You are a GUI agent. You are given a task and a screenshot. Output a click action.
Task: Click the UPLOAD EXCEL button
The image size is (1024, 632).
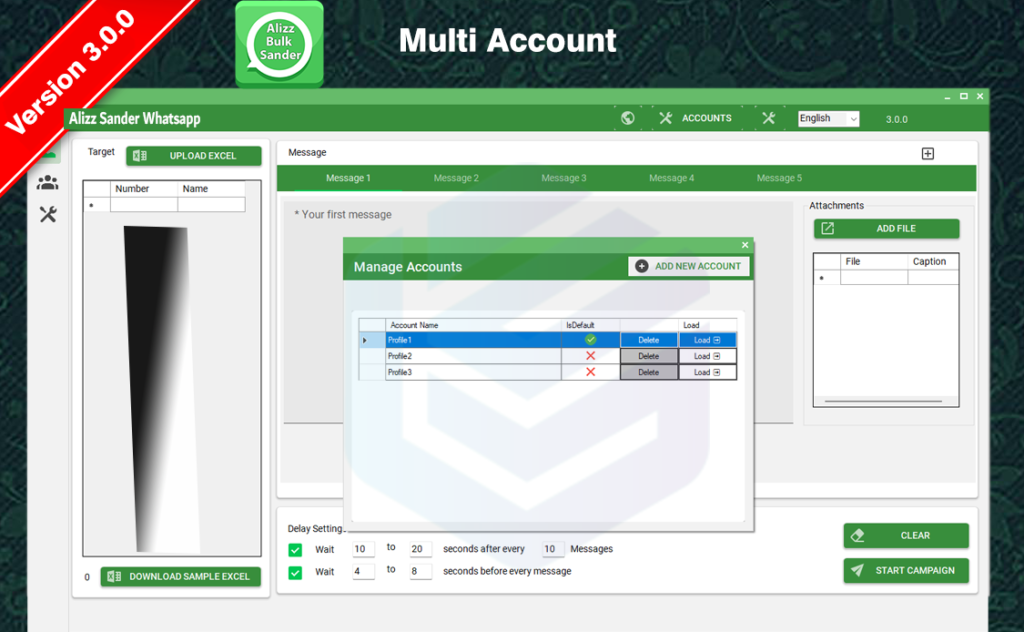tap(193, 156)
